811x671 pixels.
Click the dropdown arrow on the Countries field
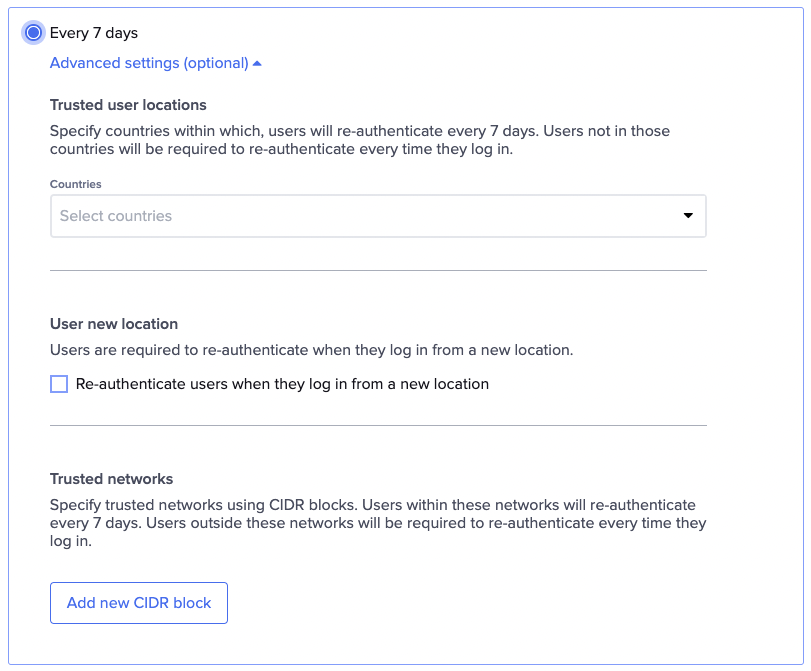coord(687,215)
